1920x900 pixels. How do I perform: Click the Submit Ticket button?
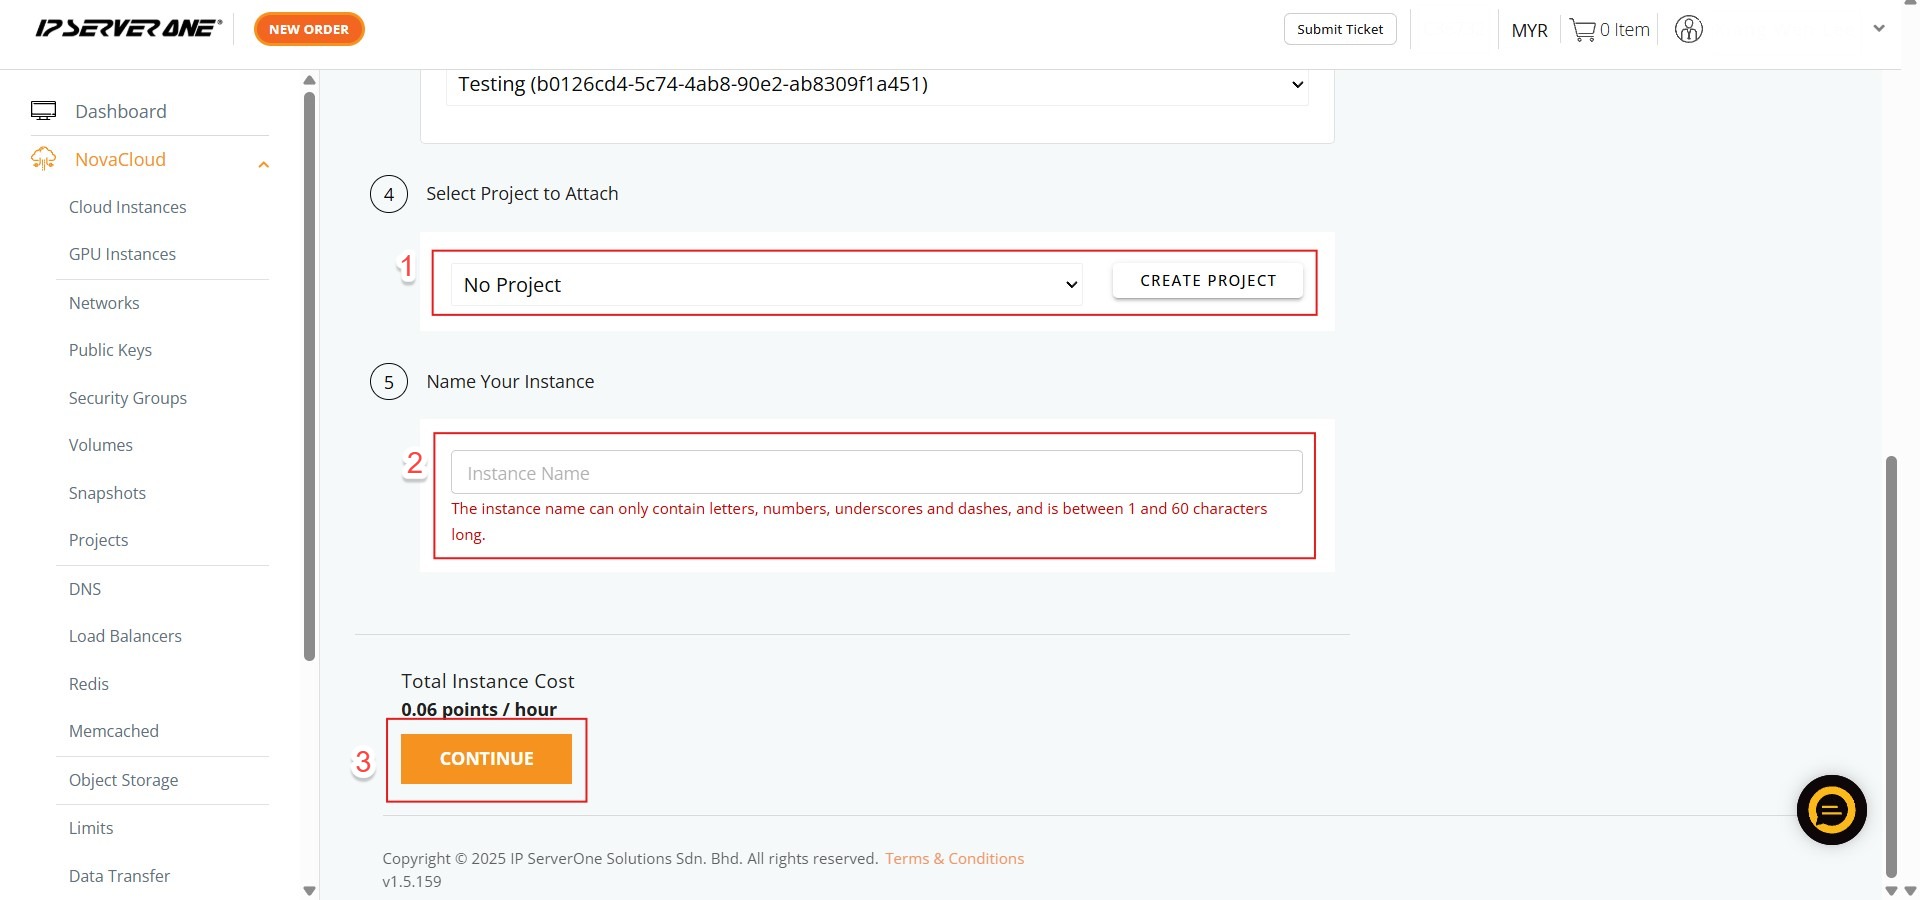click(1339, 29)
